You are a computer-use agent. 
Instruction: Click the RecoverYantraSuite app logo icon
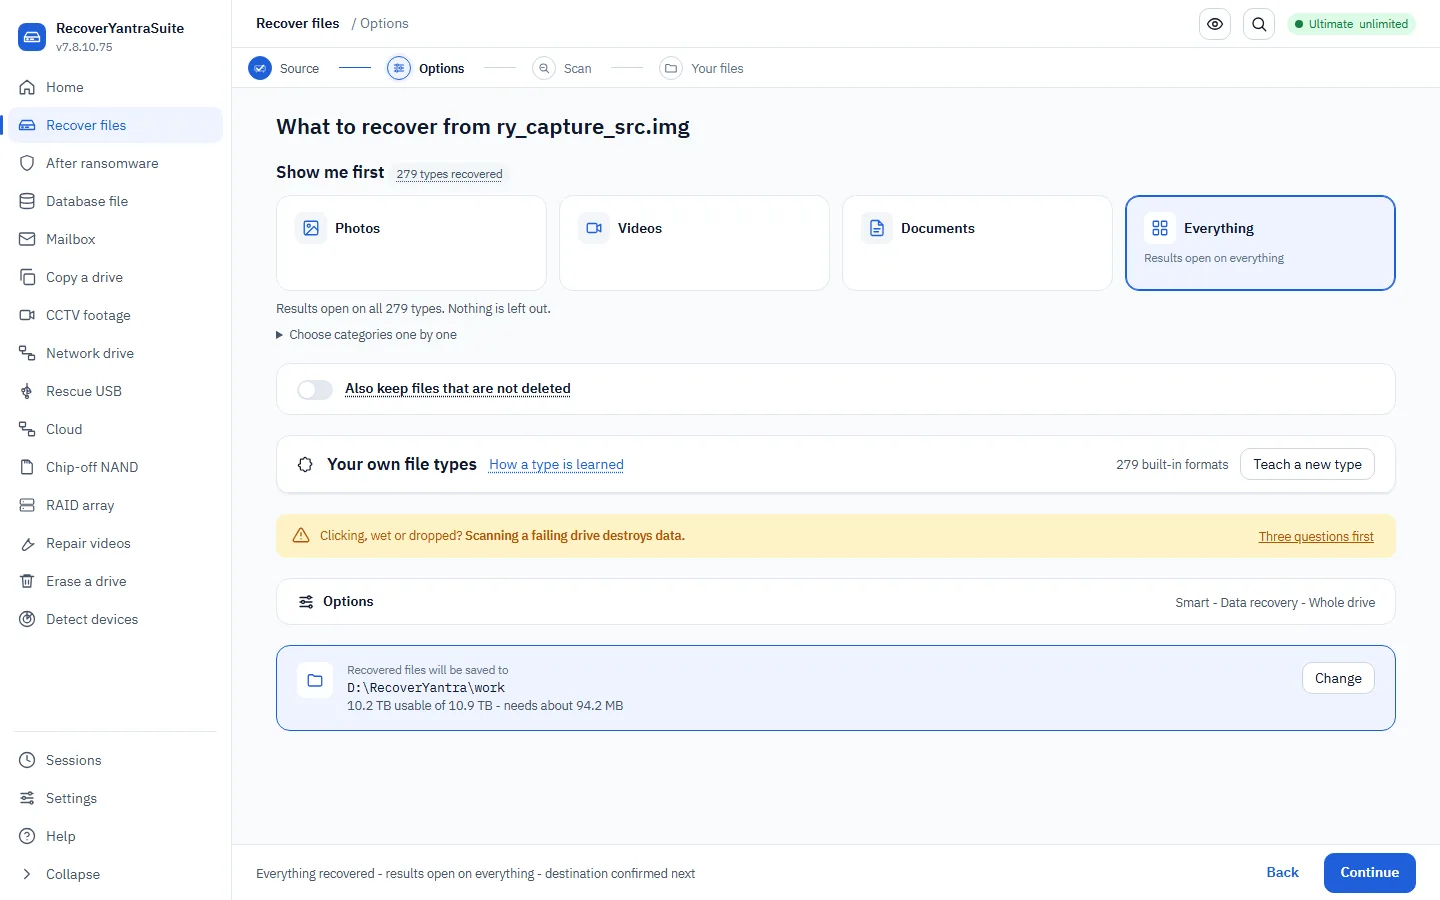point(32,37)
